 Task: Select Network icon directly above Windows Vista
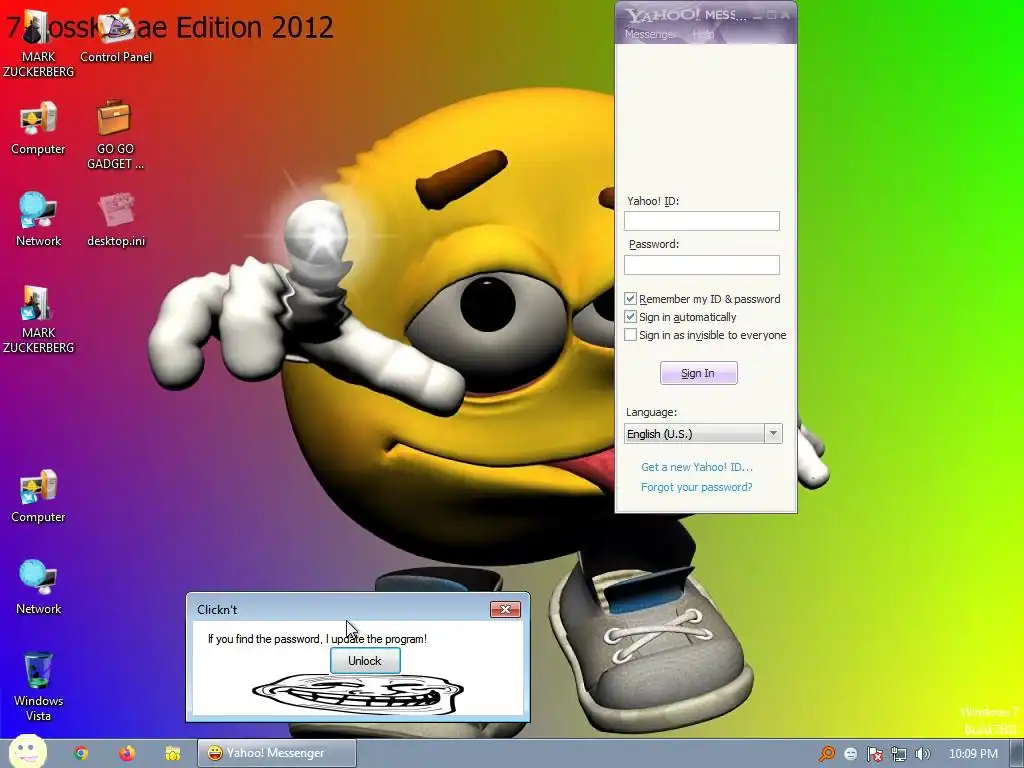tap(38, 587)
